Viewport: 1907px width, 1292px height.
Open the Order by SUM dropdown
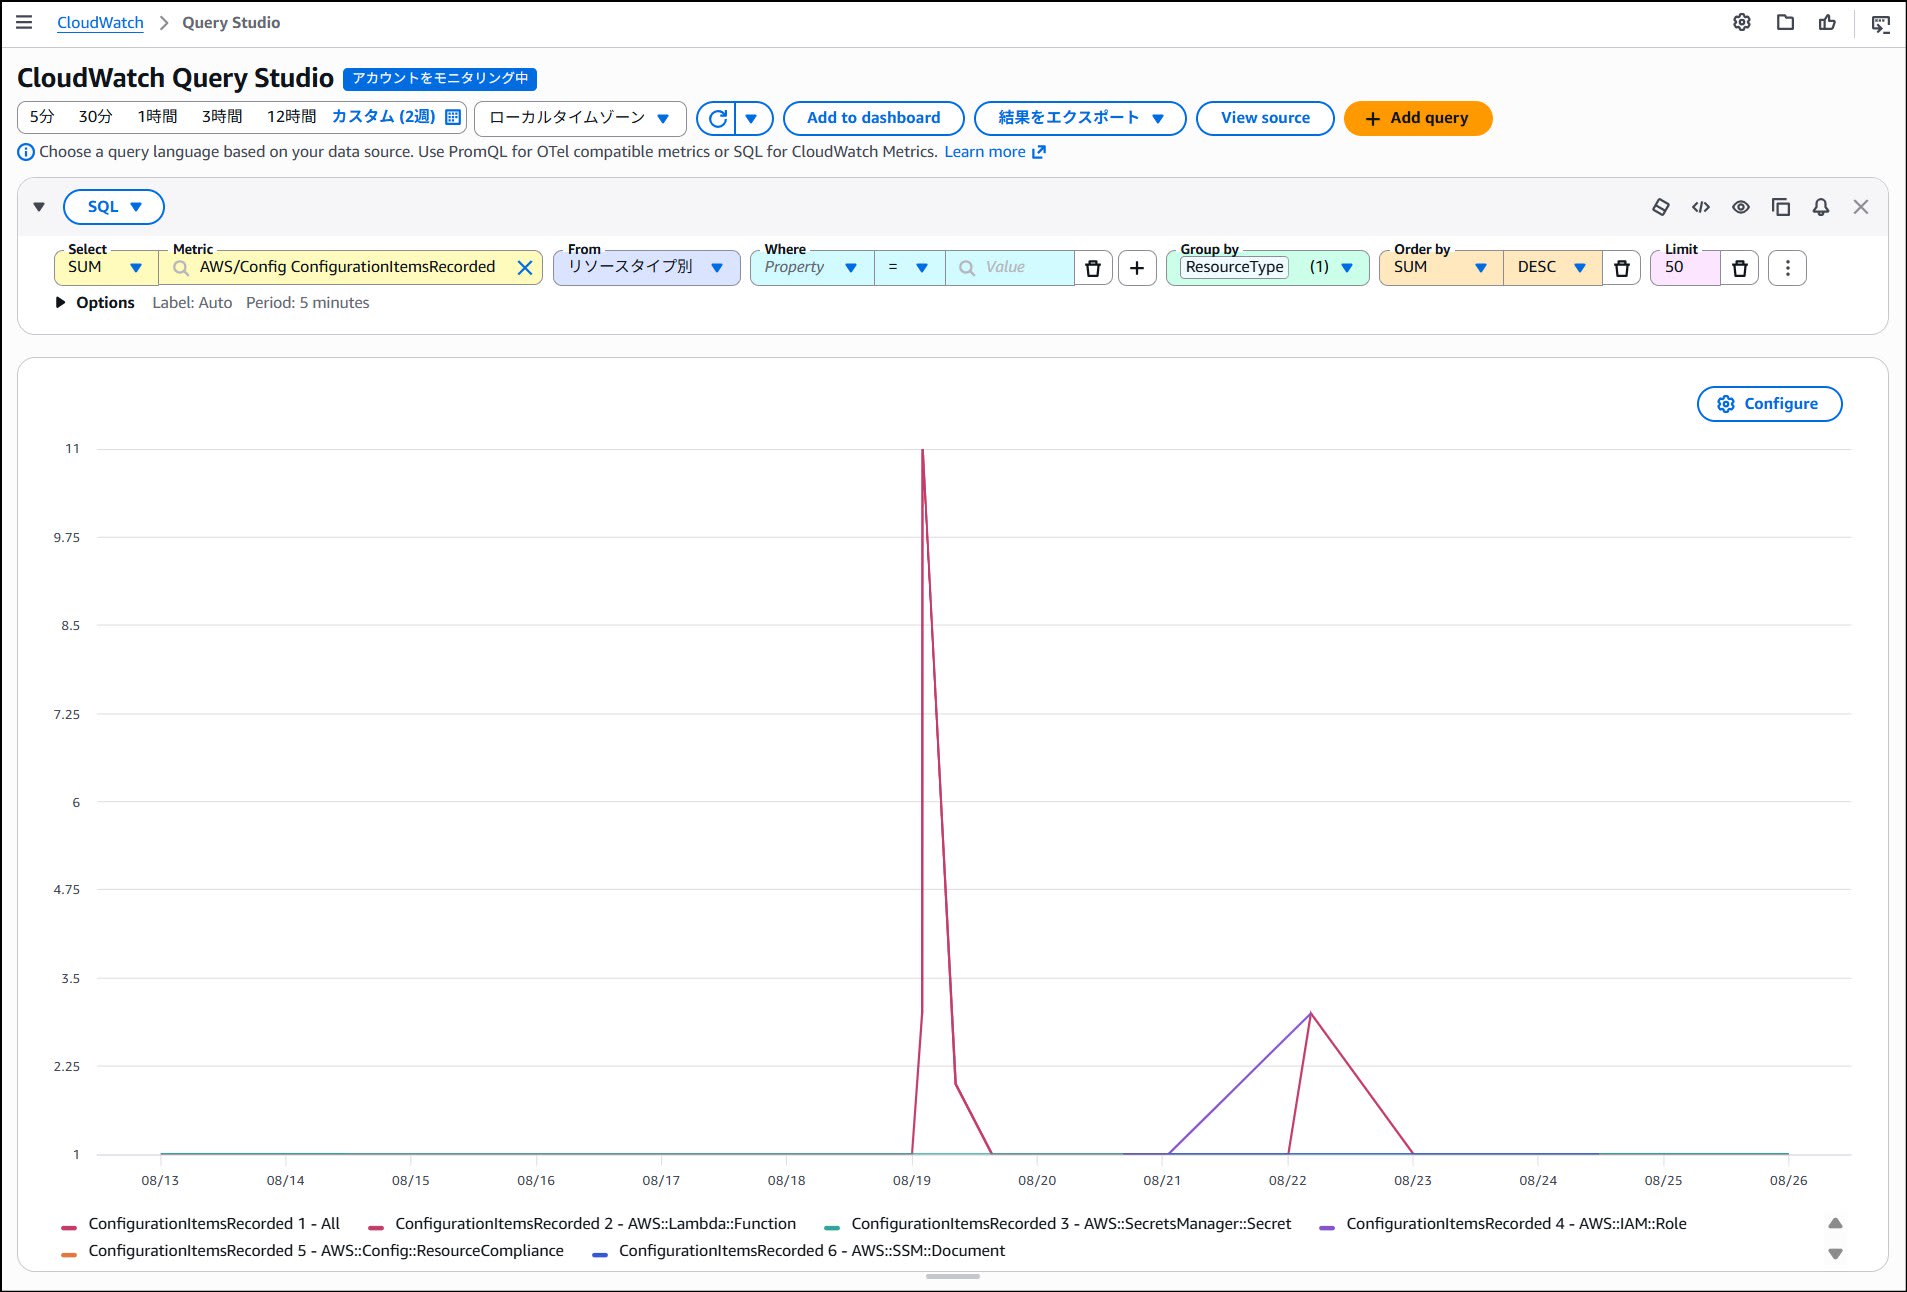pyautogui.click(x=1441, y=268)
